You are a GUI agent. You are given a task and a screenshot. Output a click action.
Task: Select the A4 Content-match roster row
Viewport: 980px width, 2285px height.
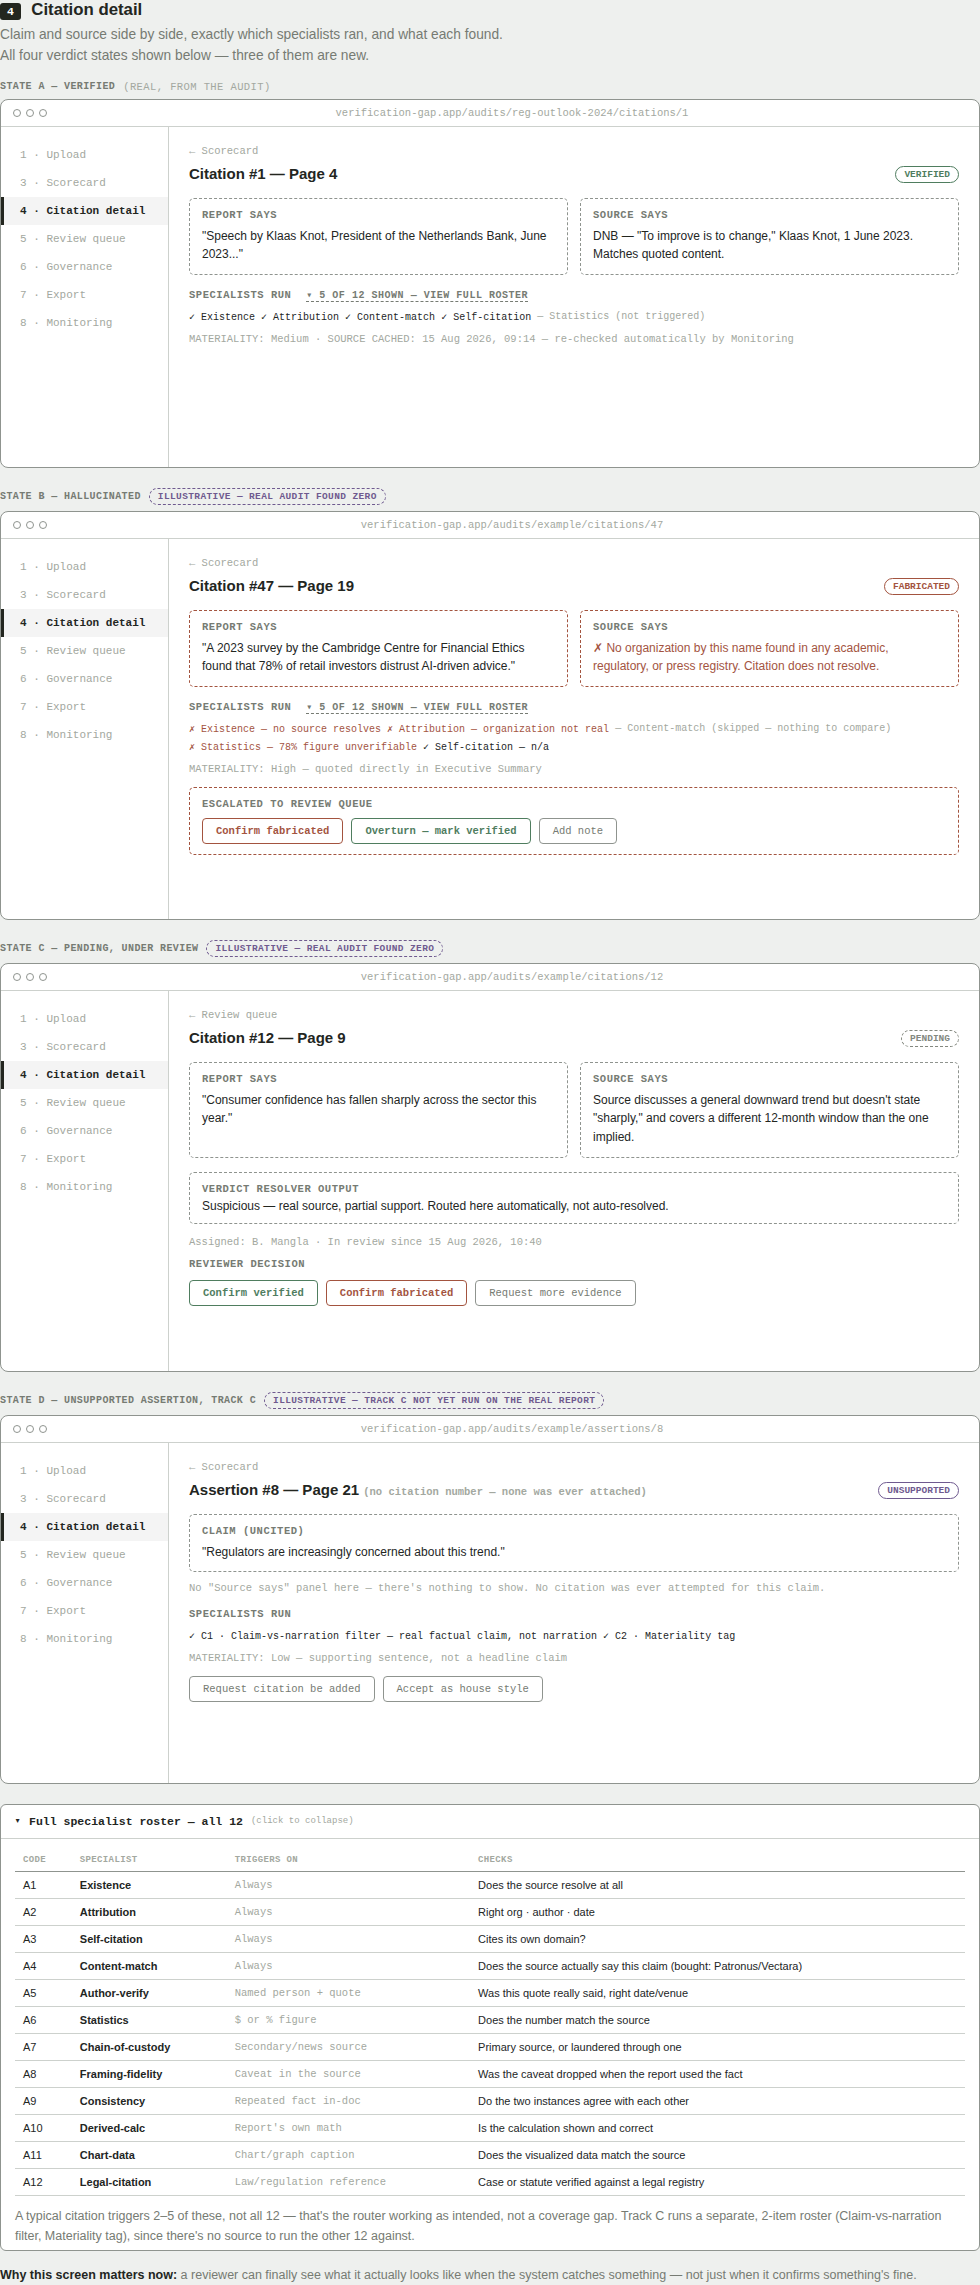(490, 1966)
